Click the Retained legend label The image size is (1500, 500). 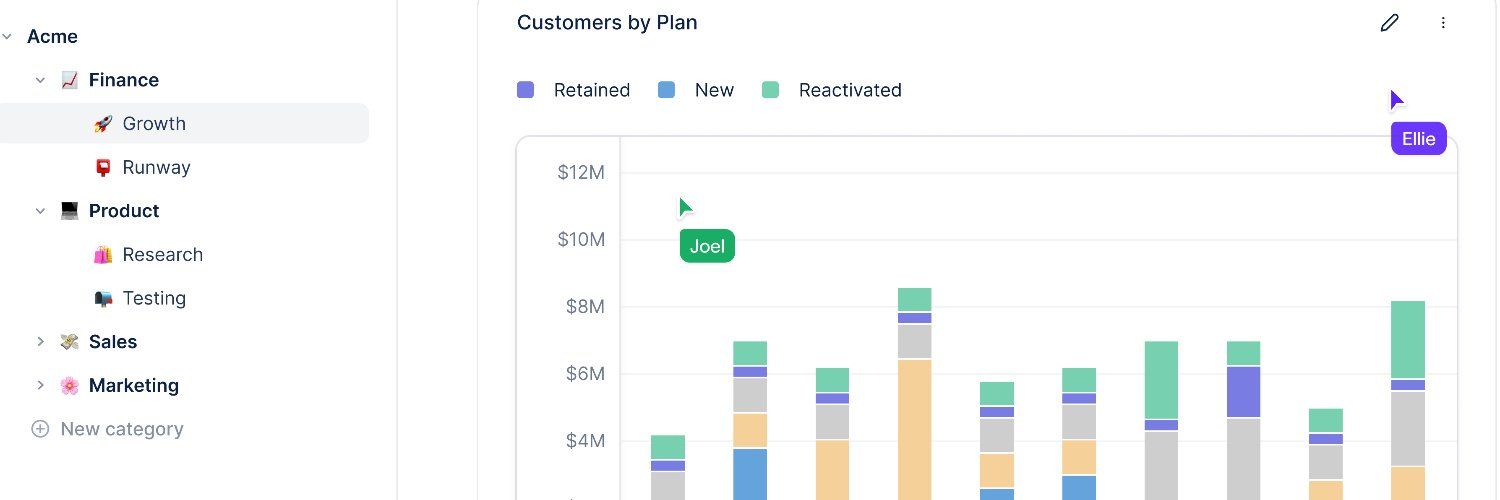tap(592, 90)
